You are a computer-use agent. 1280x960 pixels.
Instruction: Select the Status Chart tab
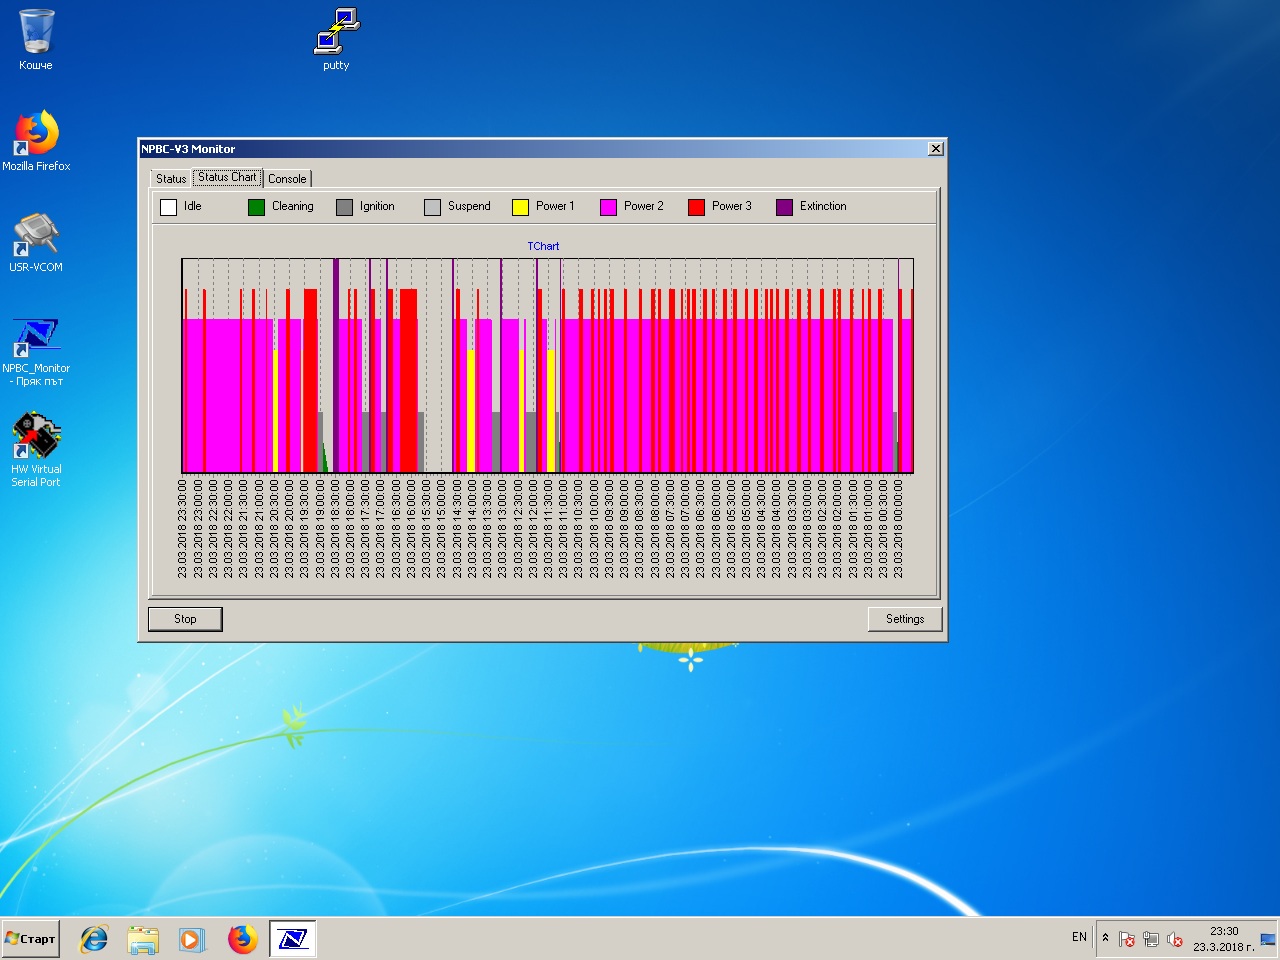point(227,177)
